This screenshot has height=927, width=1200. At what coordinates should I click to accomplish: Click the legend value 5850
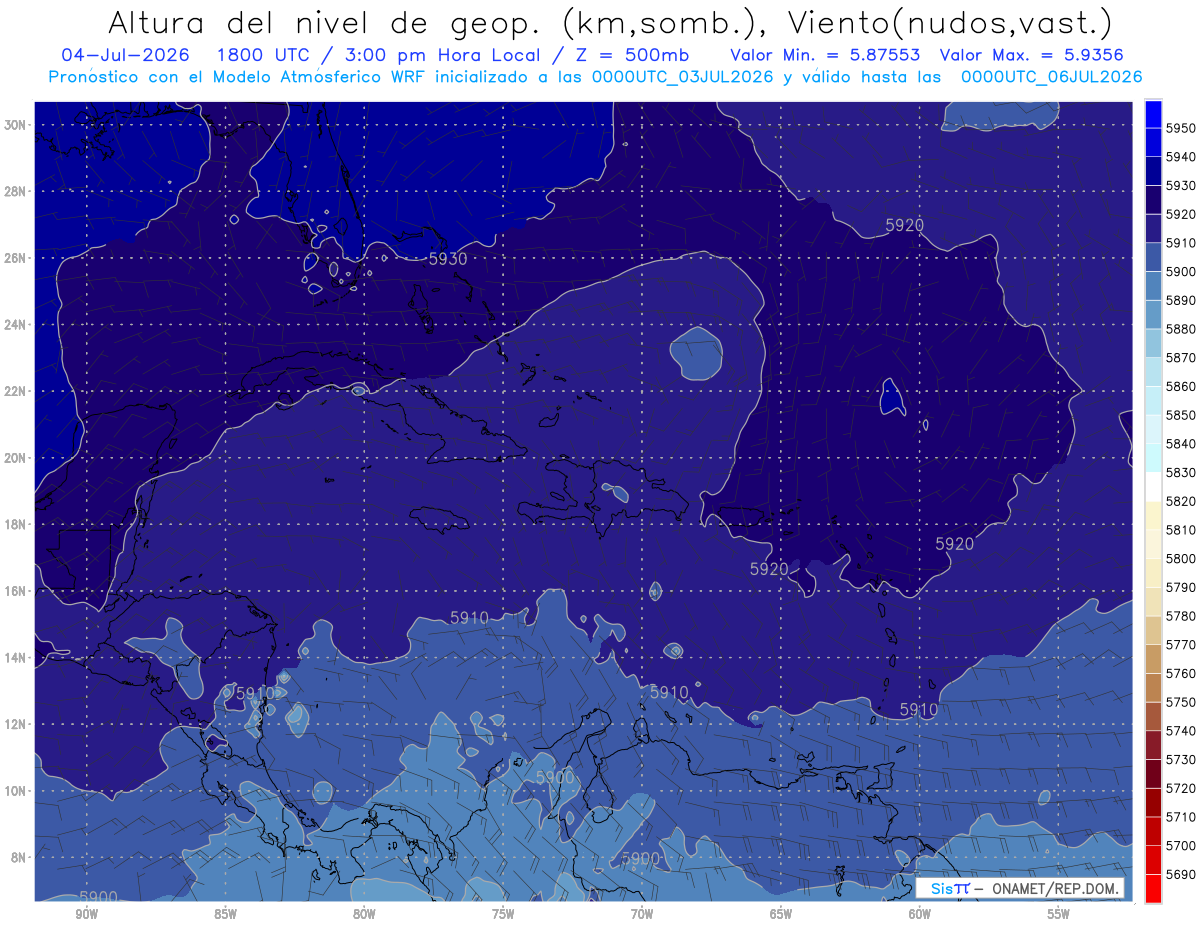[x=1181, y=415]
